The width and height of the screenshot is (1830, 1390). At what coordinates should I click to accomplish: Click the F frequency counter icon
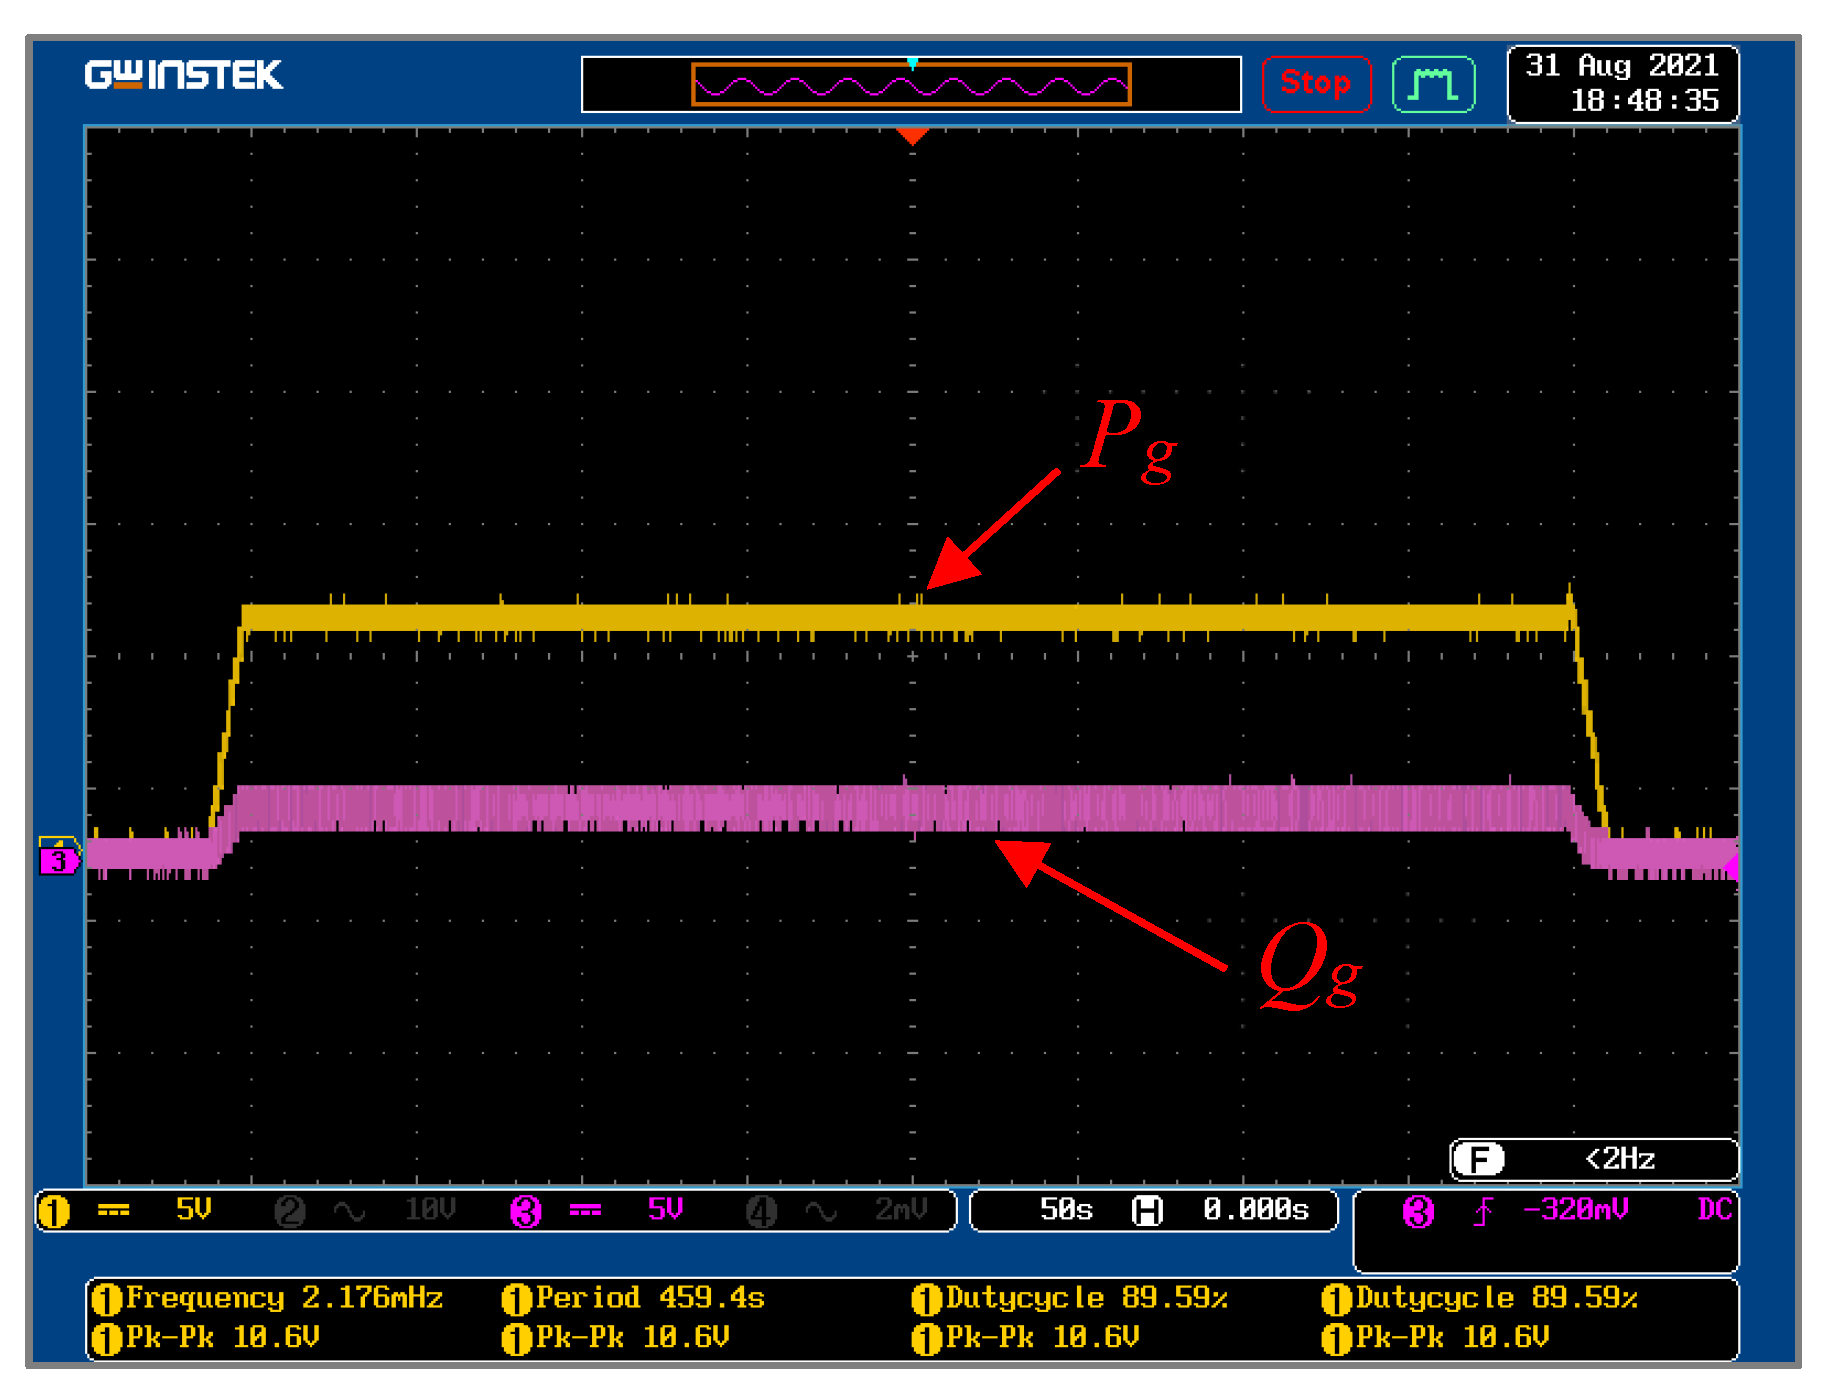point(1478,1159)
